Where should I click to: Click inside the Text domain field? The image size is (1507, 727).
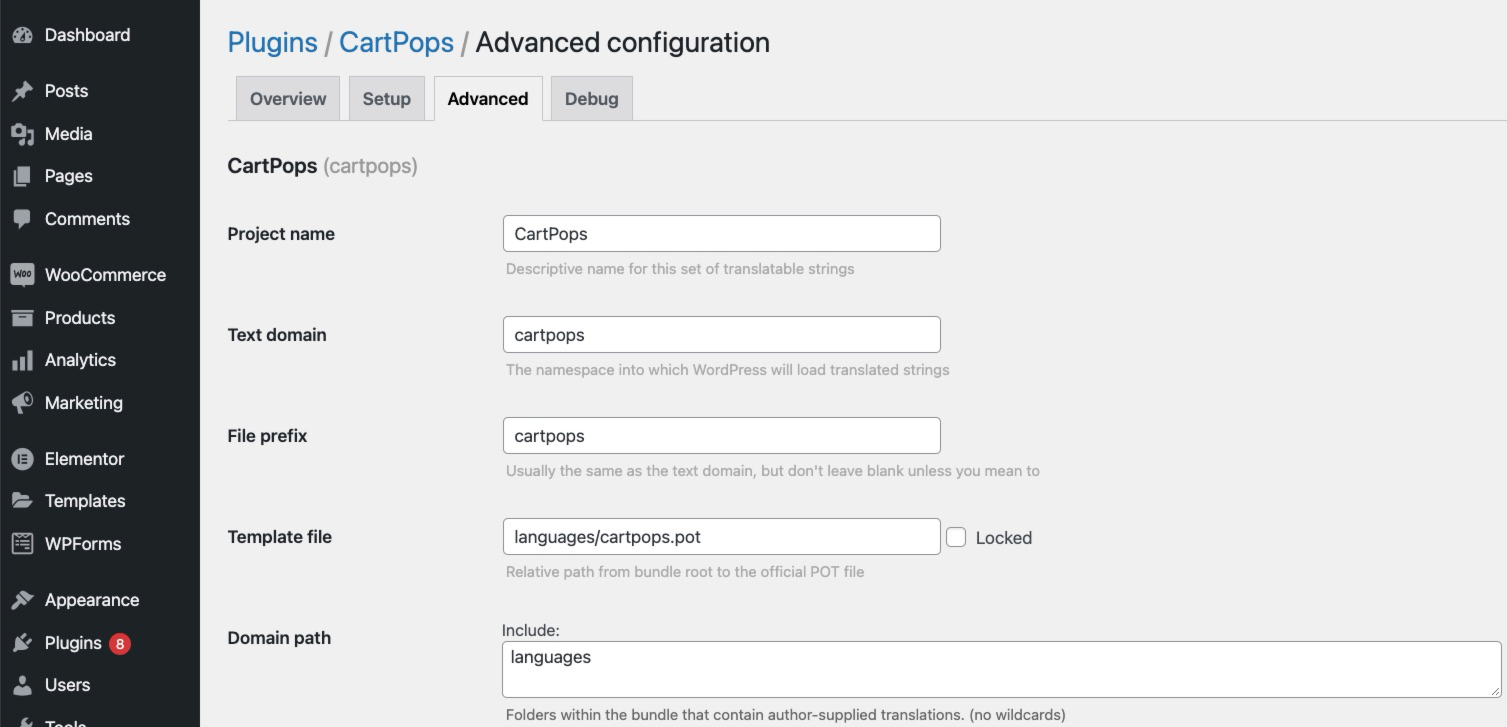(721, 334)
